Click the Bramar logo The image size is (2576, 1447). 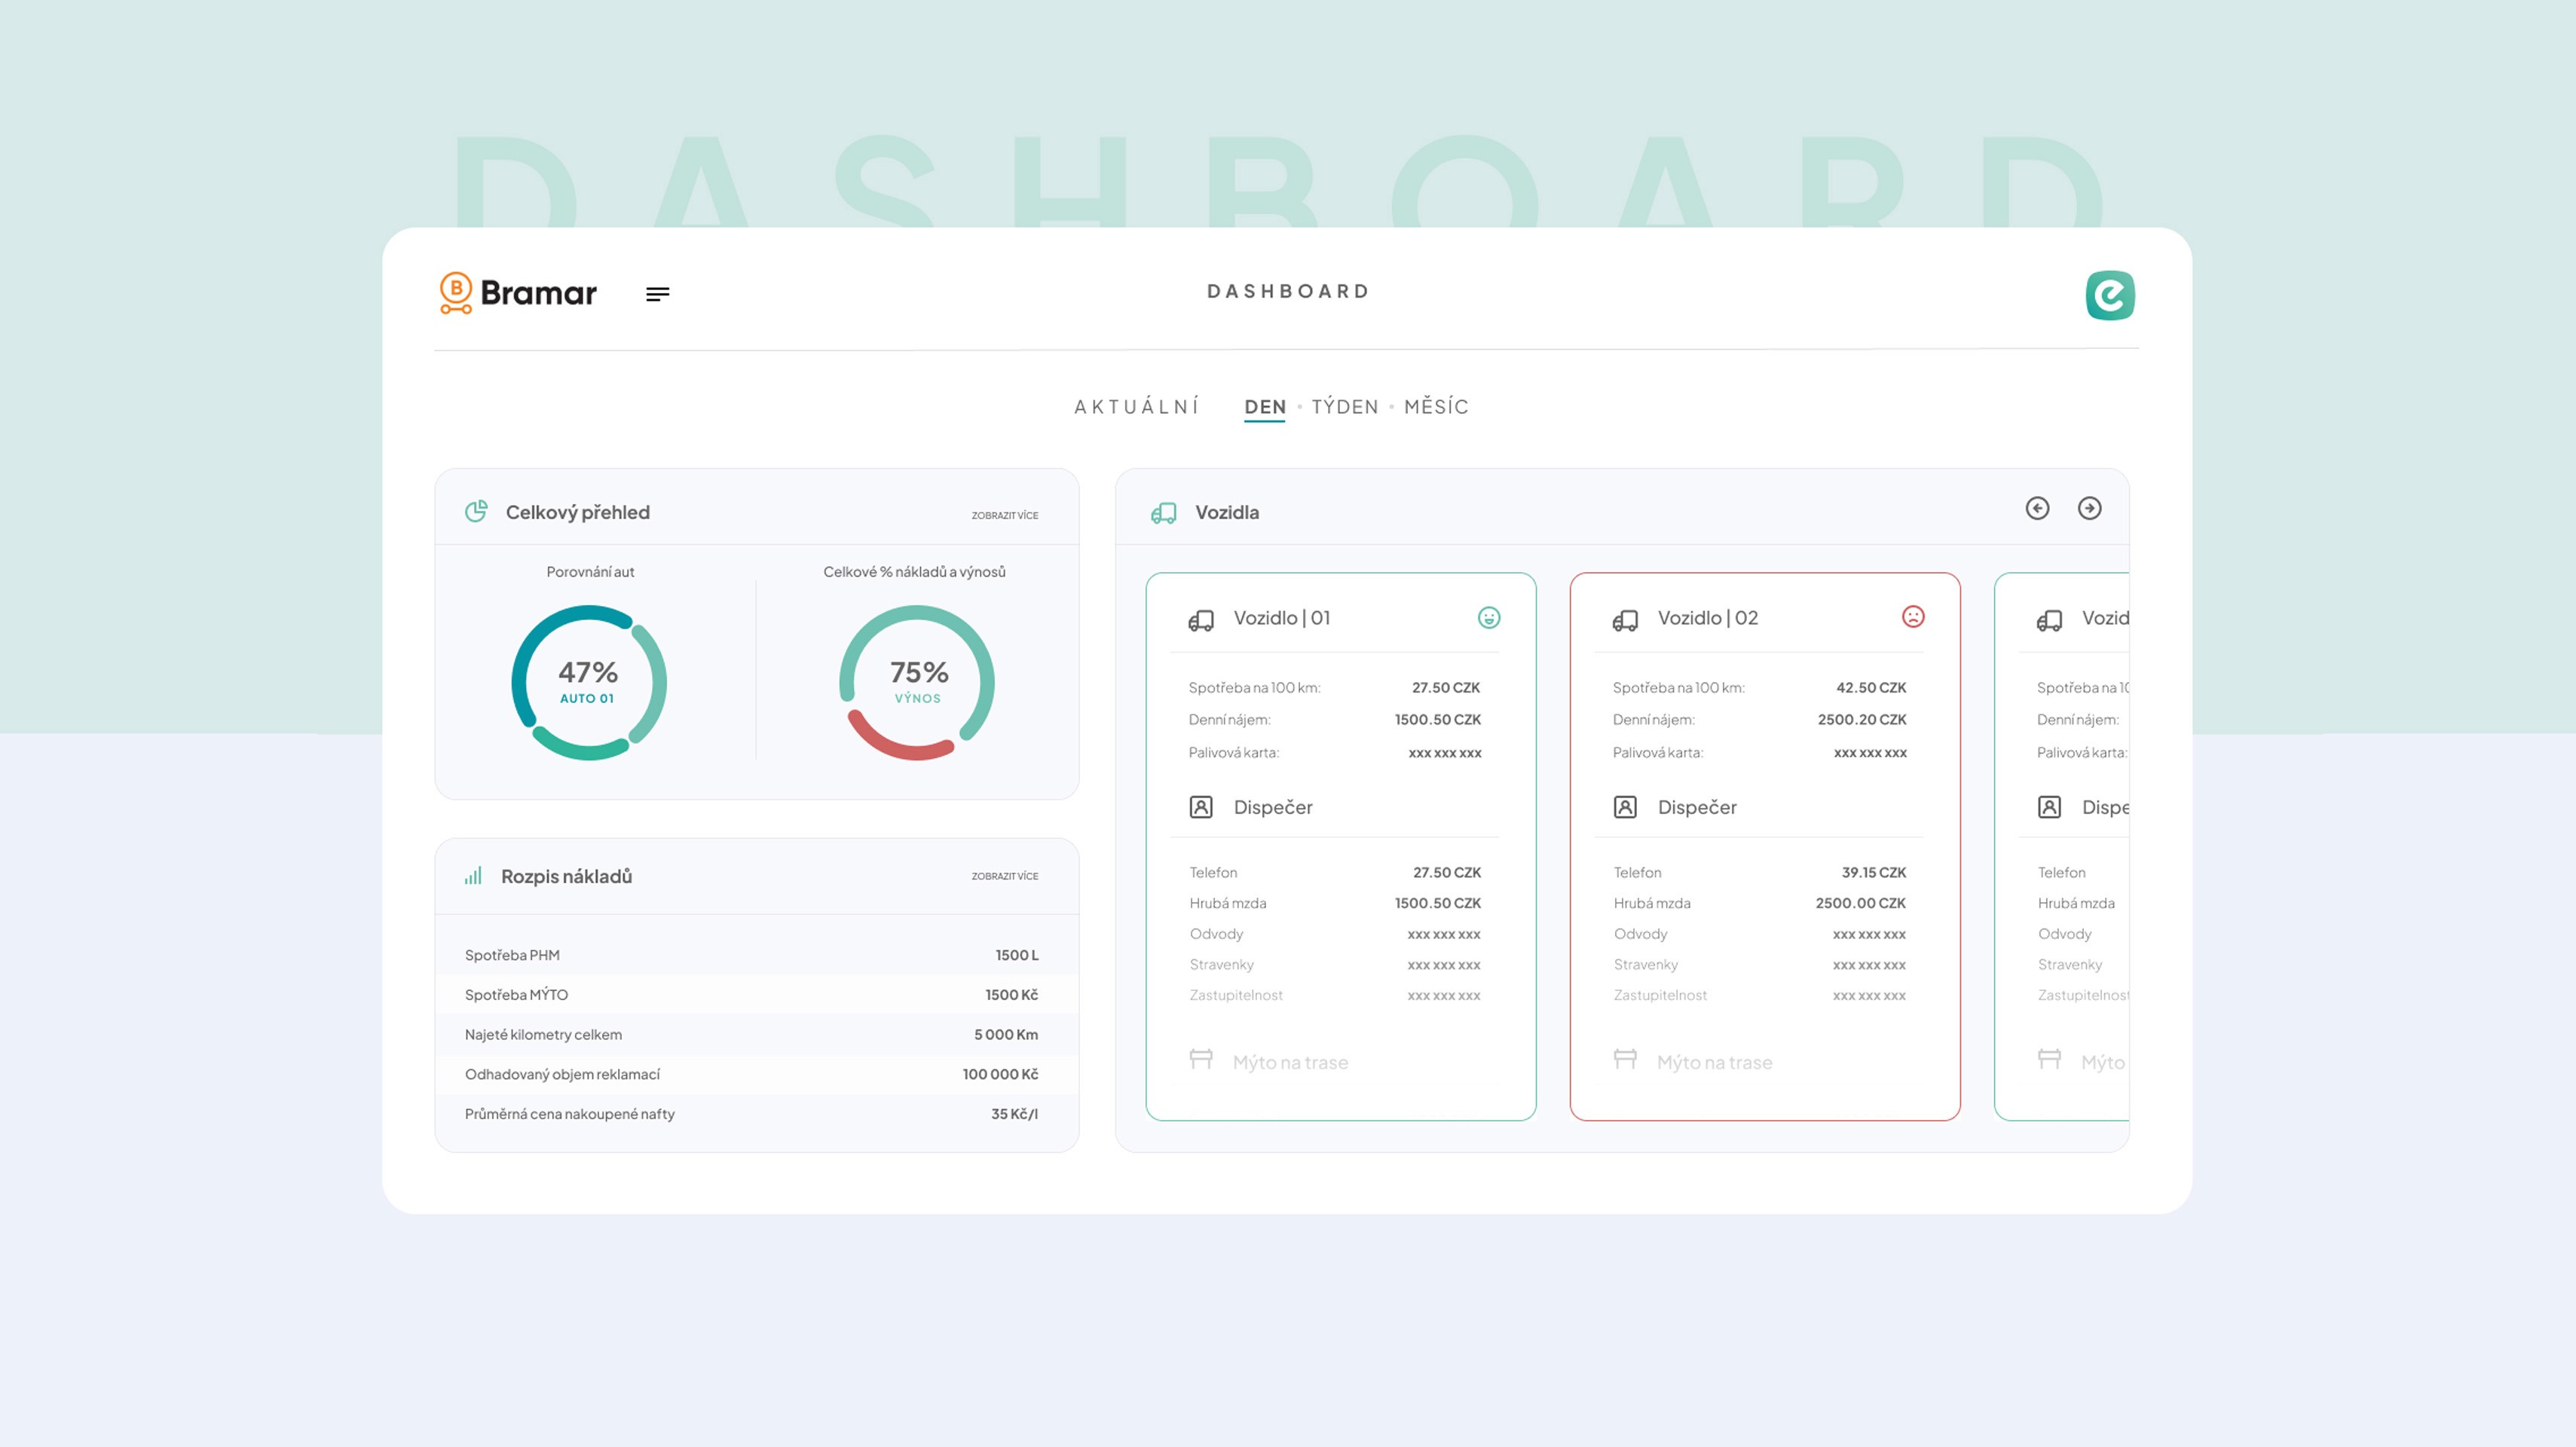point(518,293)
